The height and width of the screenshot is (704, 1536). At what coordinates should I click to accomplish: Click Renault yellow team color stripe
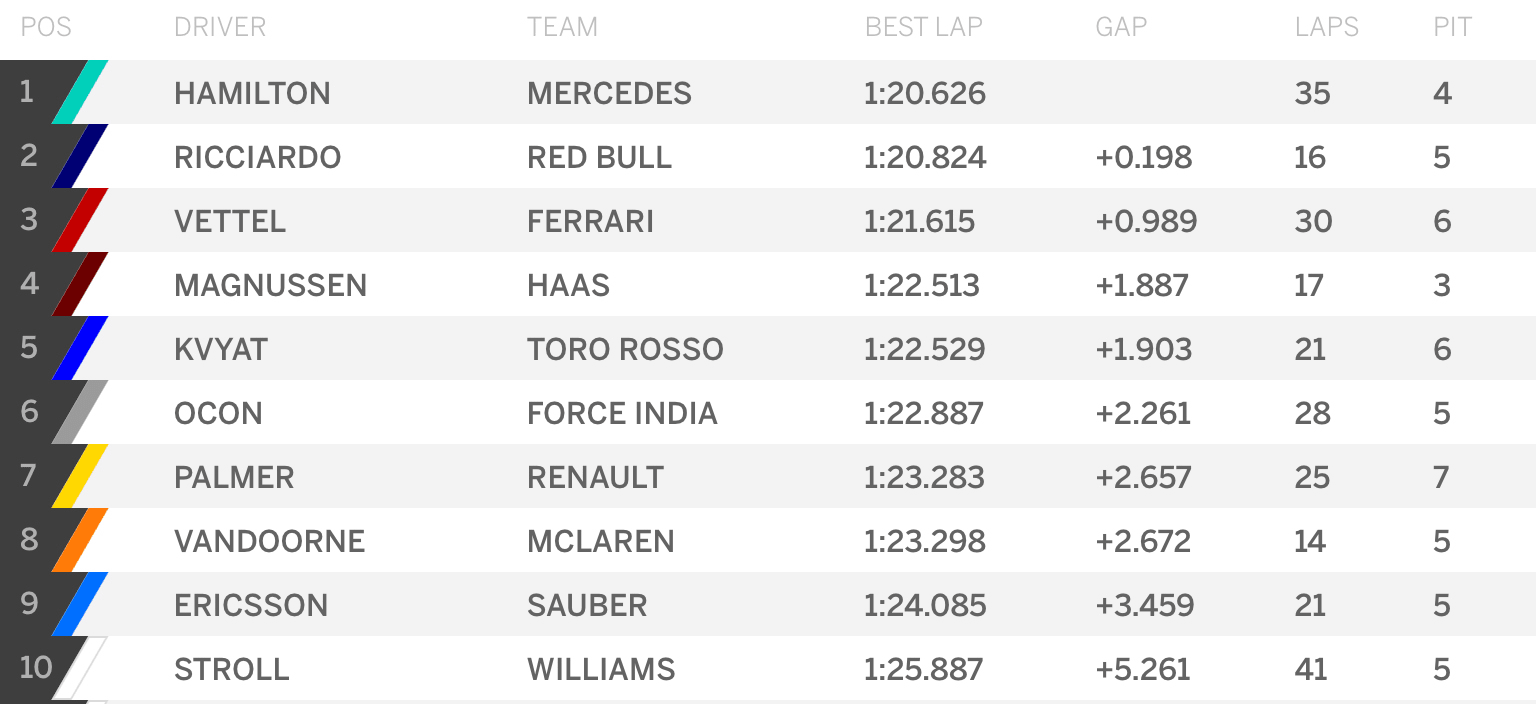click(80, 476)
